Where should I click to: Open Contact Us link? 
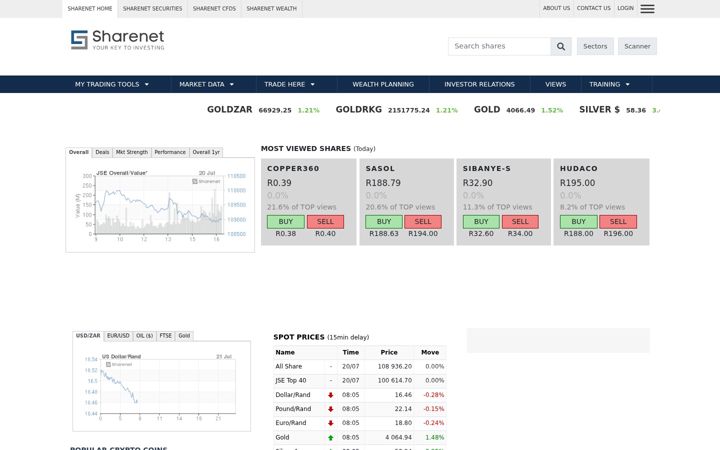click(x=594, y=8)
